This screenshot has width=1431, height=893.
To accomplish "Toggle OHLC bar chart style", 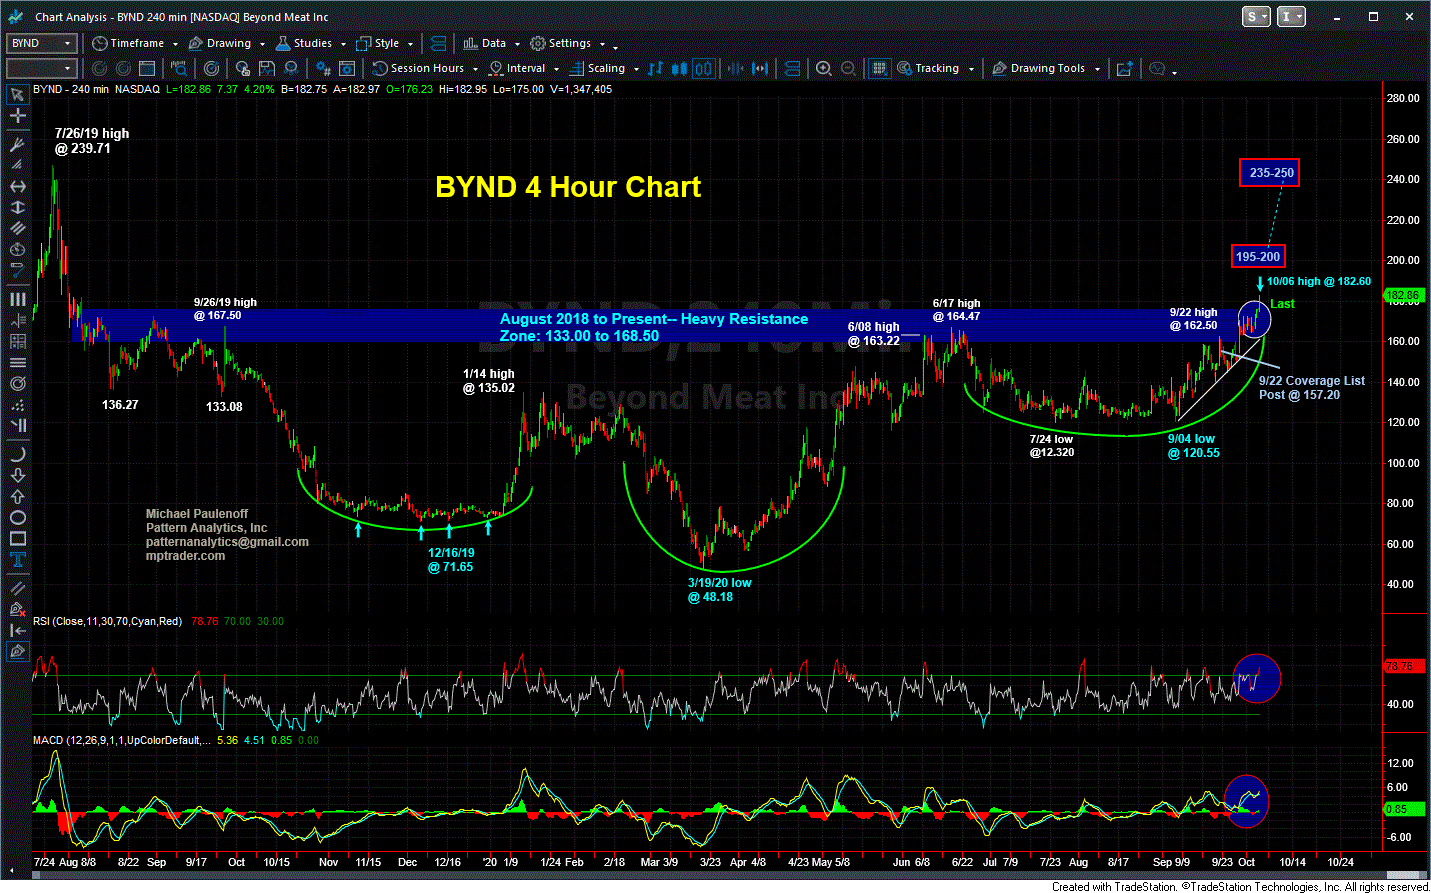I will pos(655,68).
